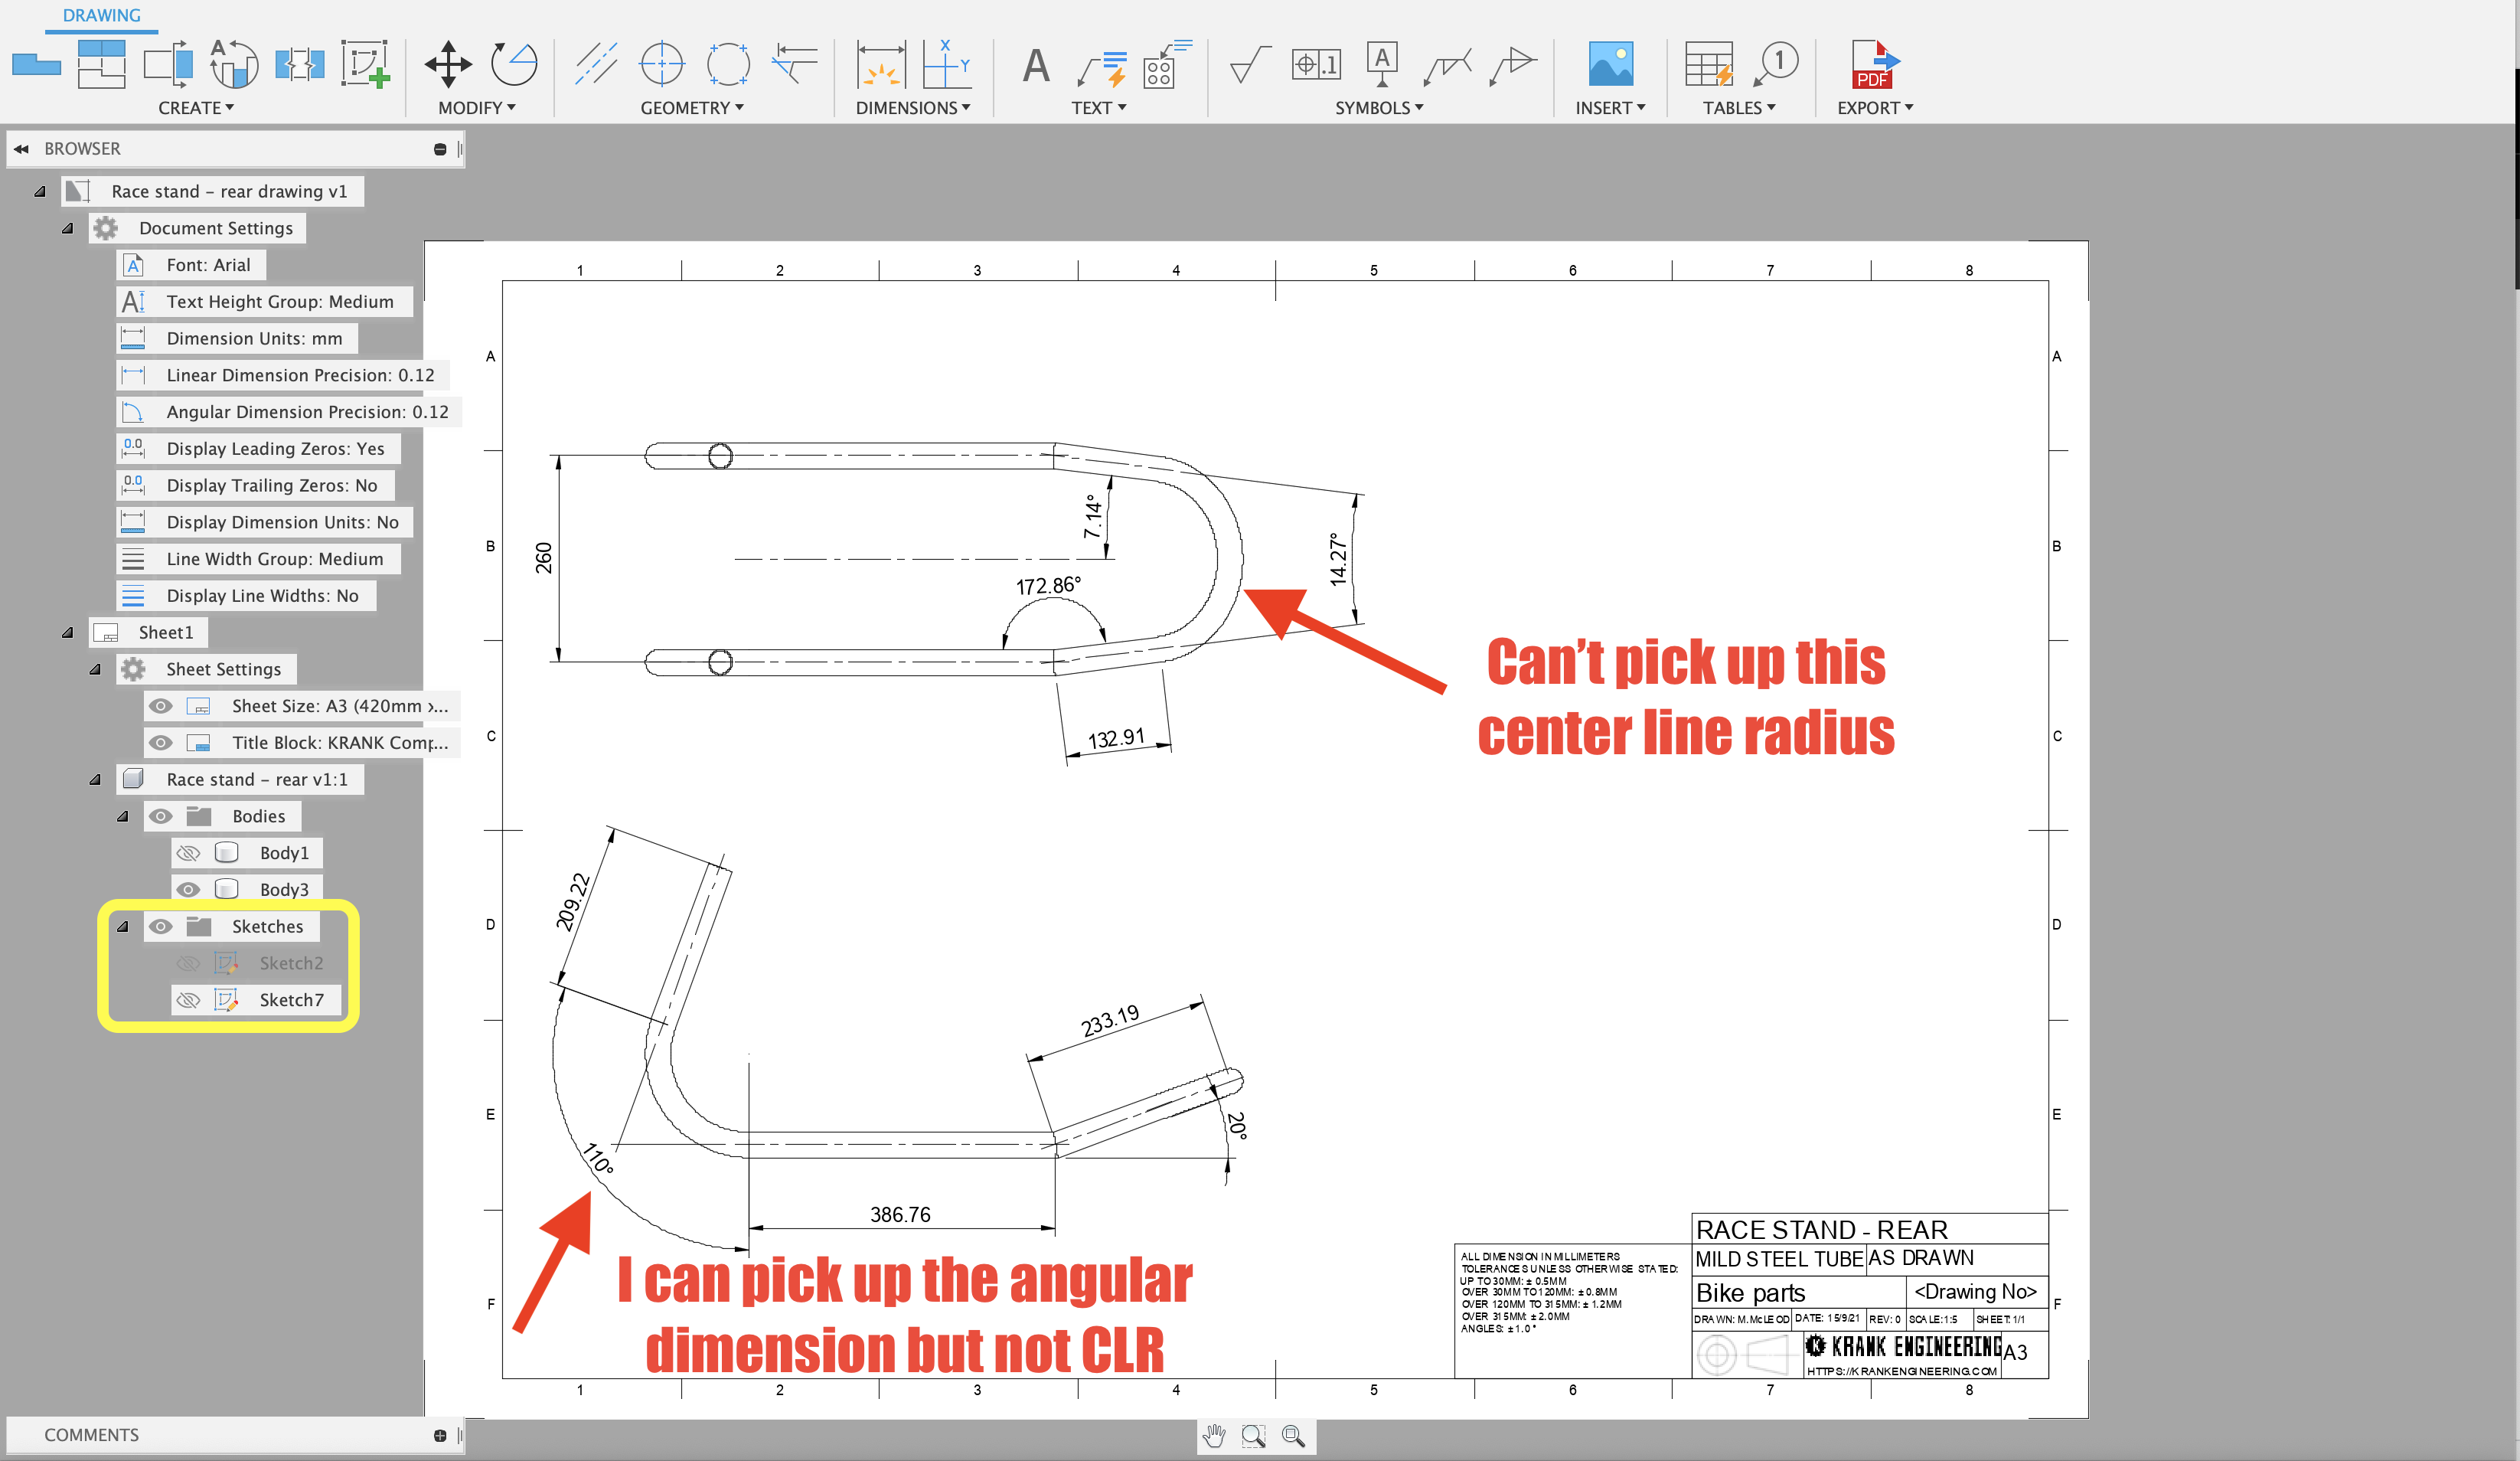The width and height of the screenshot is (2520, 1461).
Task: Select the Center Mark tool under Geometry
Action: point(662,65)
